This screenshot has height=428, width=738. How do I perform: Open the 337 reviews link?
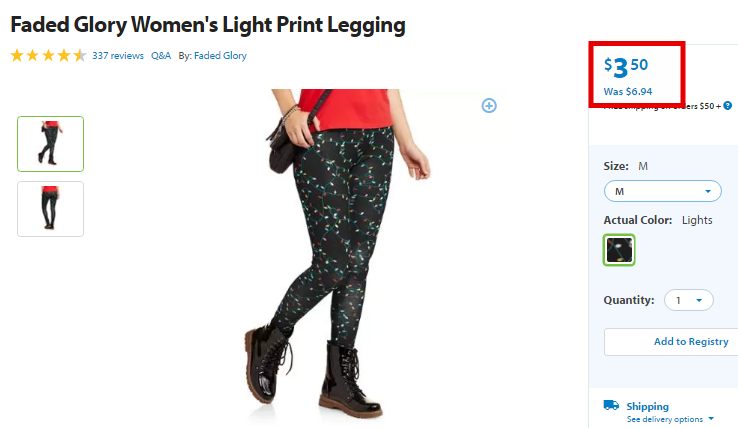pos(118,56)
